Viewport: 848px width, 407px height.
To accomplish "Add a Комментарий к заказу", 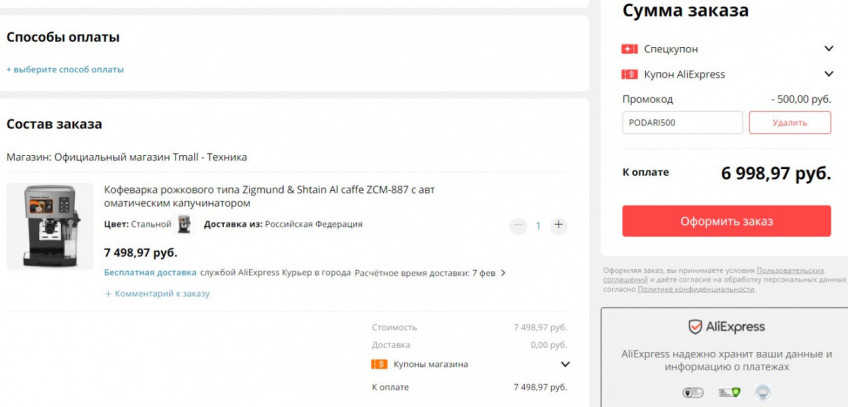I will coord(158,294).
